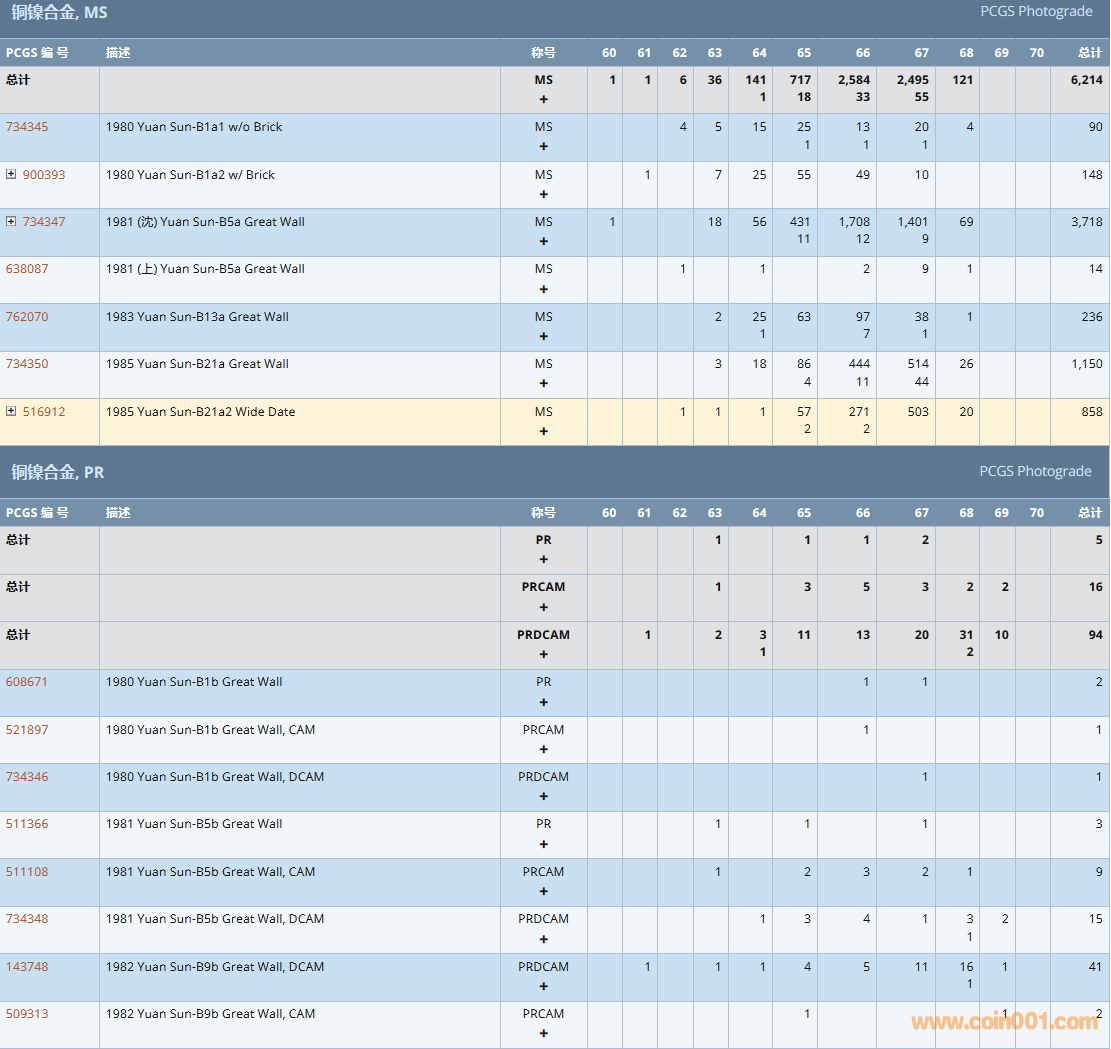This screenshot has height=1049, width=1111.
Task: Click the PCGS number 900393 link
Action: [x=44, y=175]
